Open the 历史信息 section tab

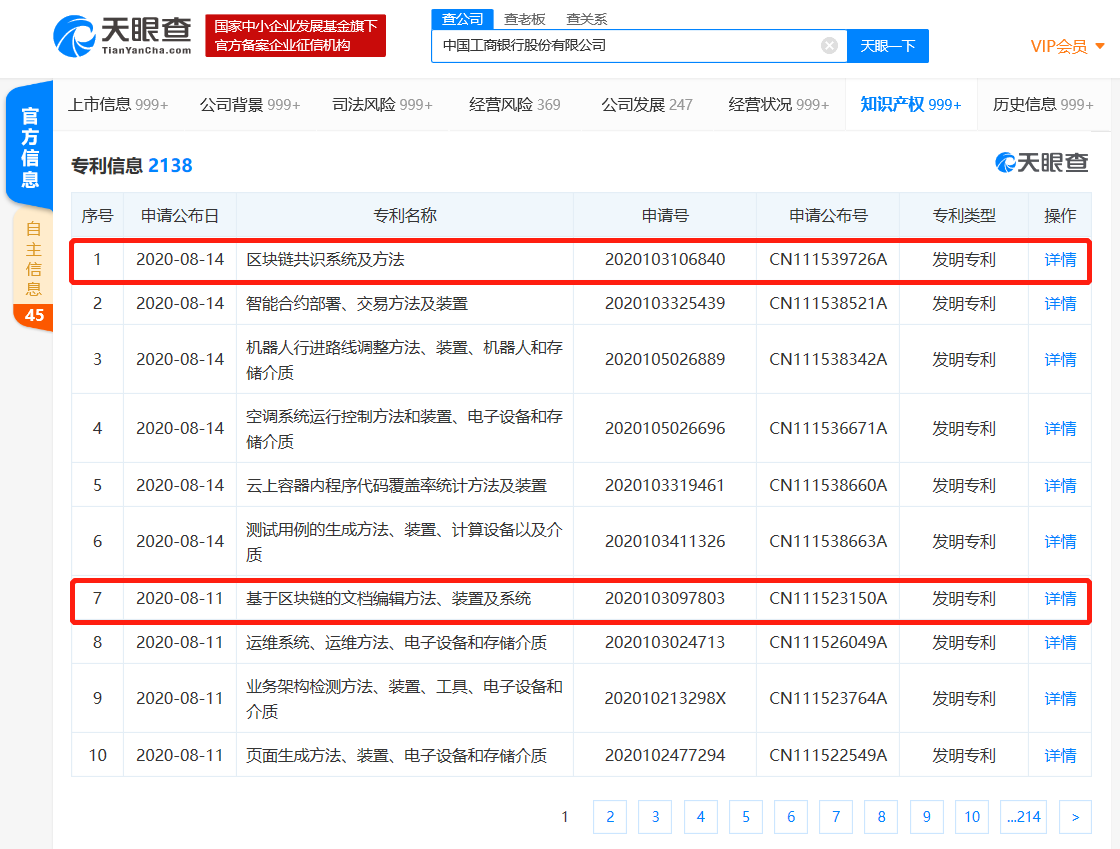[1044, 103]
